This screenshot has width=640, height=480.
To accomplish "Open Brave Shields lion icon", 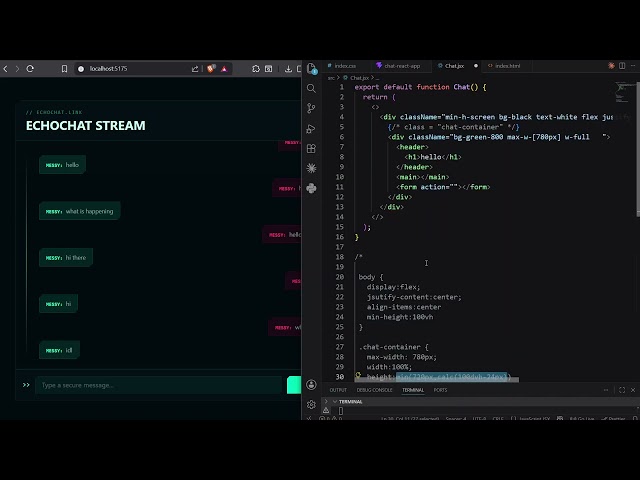I will [x=211, y=69].
